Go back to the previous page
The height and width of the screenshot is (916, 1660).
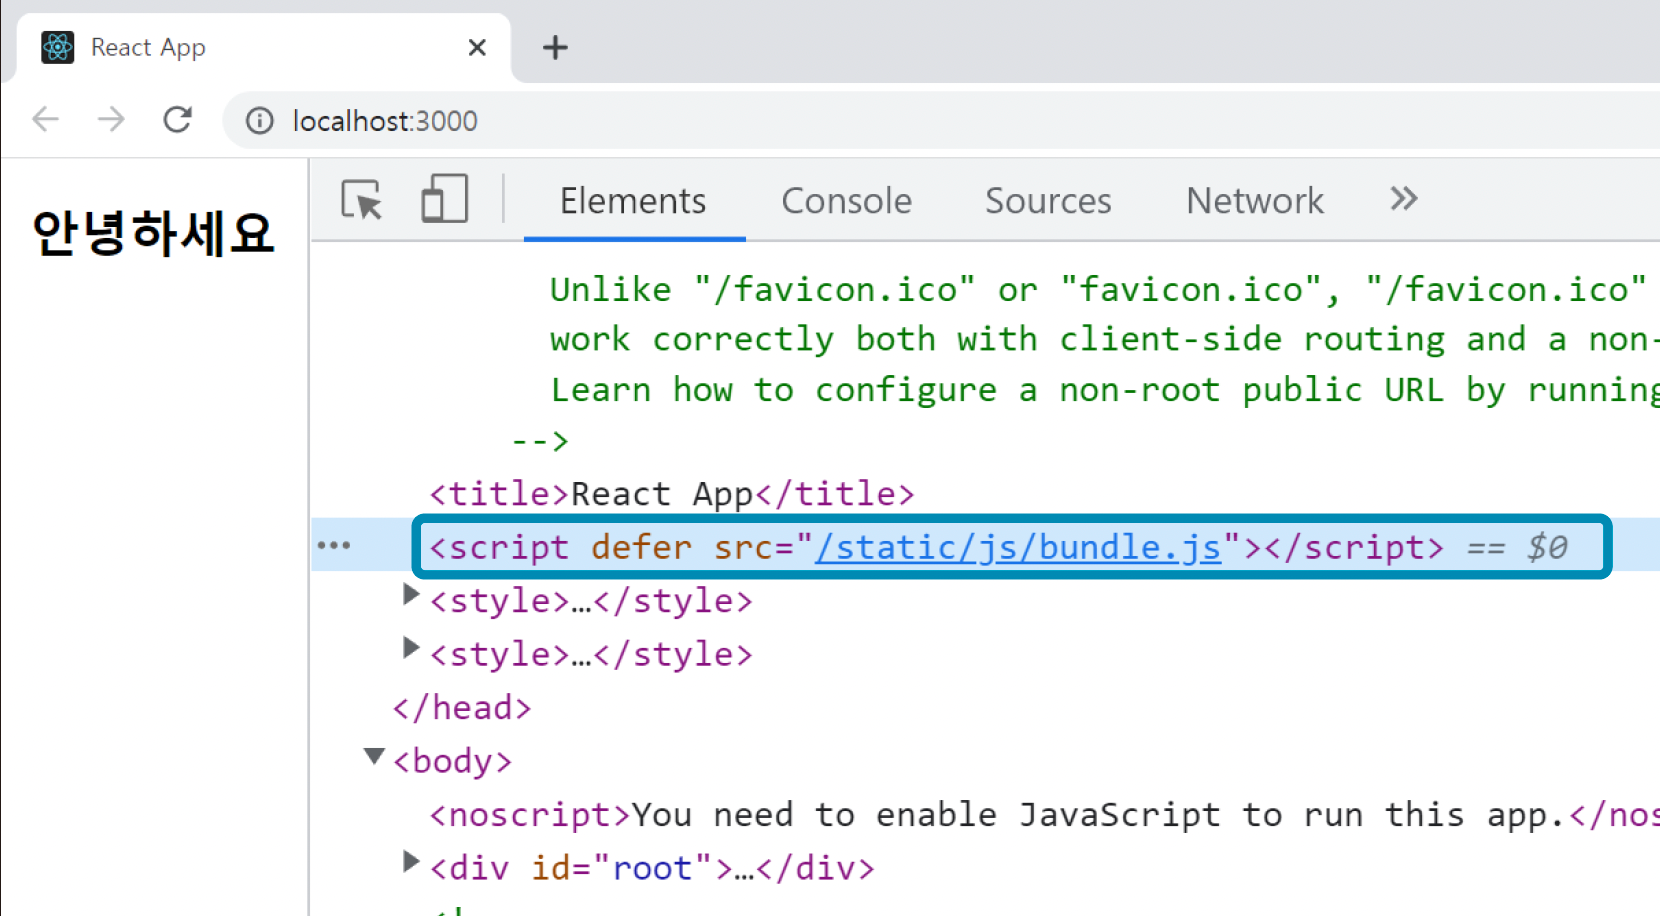click(46, 120)
